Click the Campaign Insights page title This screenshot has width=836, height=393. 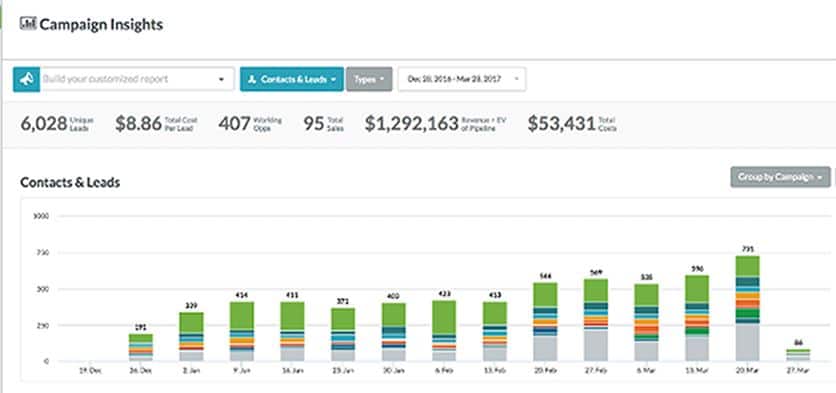tap(101, 25)
